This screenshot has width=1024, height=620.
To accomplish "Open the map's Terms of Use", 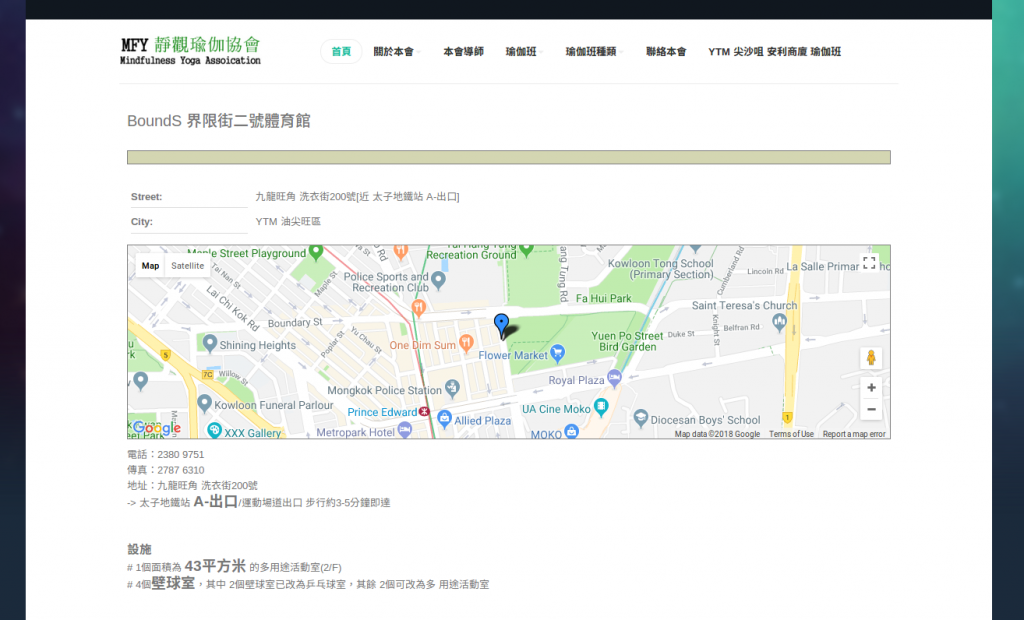I will 791,434.
